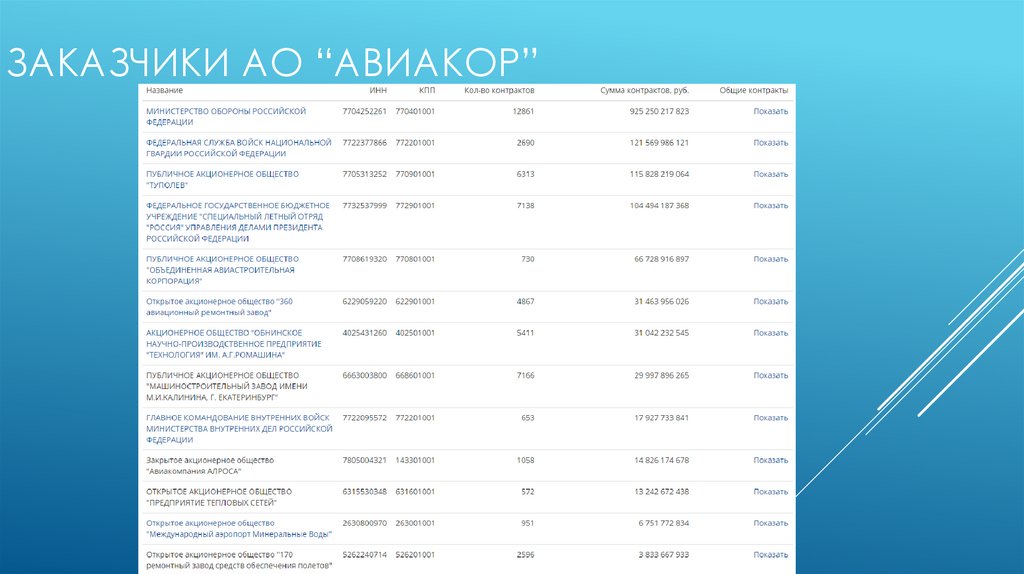Open Главное командование внутренних войск link
This screenshot has height=574, width=1024.
[239, 428]
